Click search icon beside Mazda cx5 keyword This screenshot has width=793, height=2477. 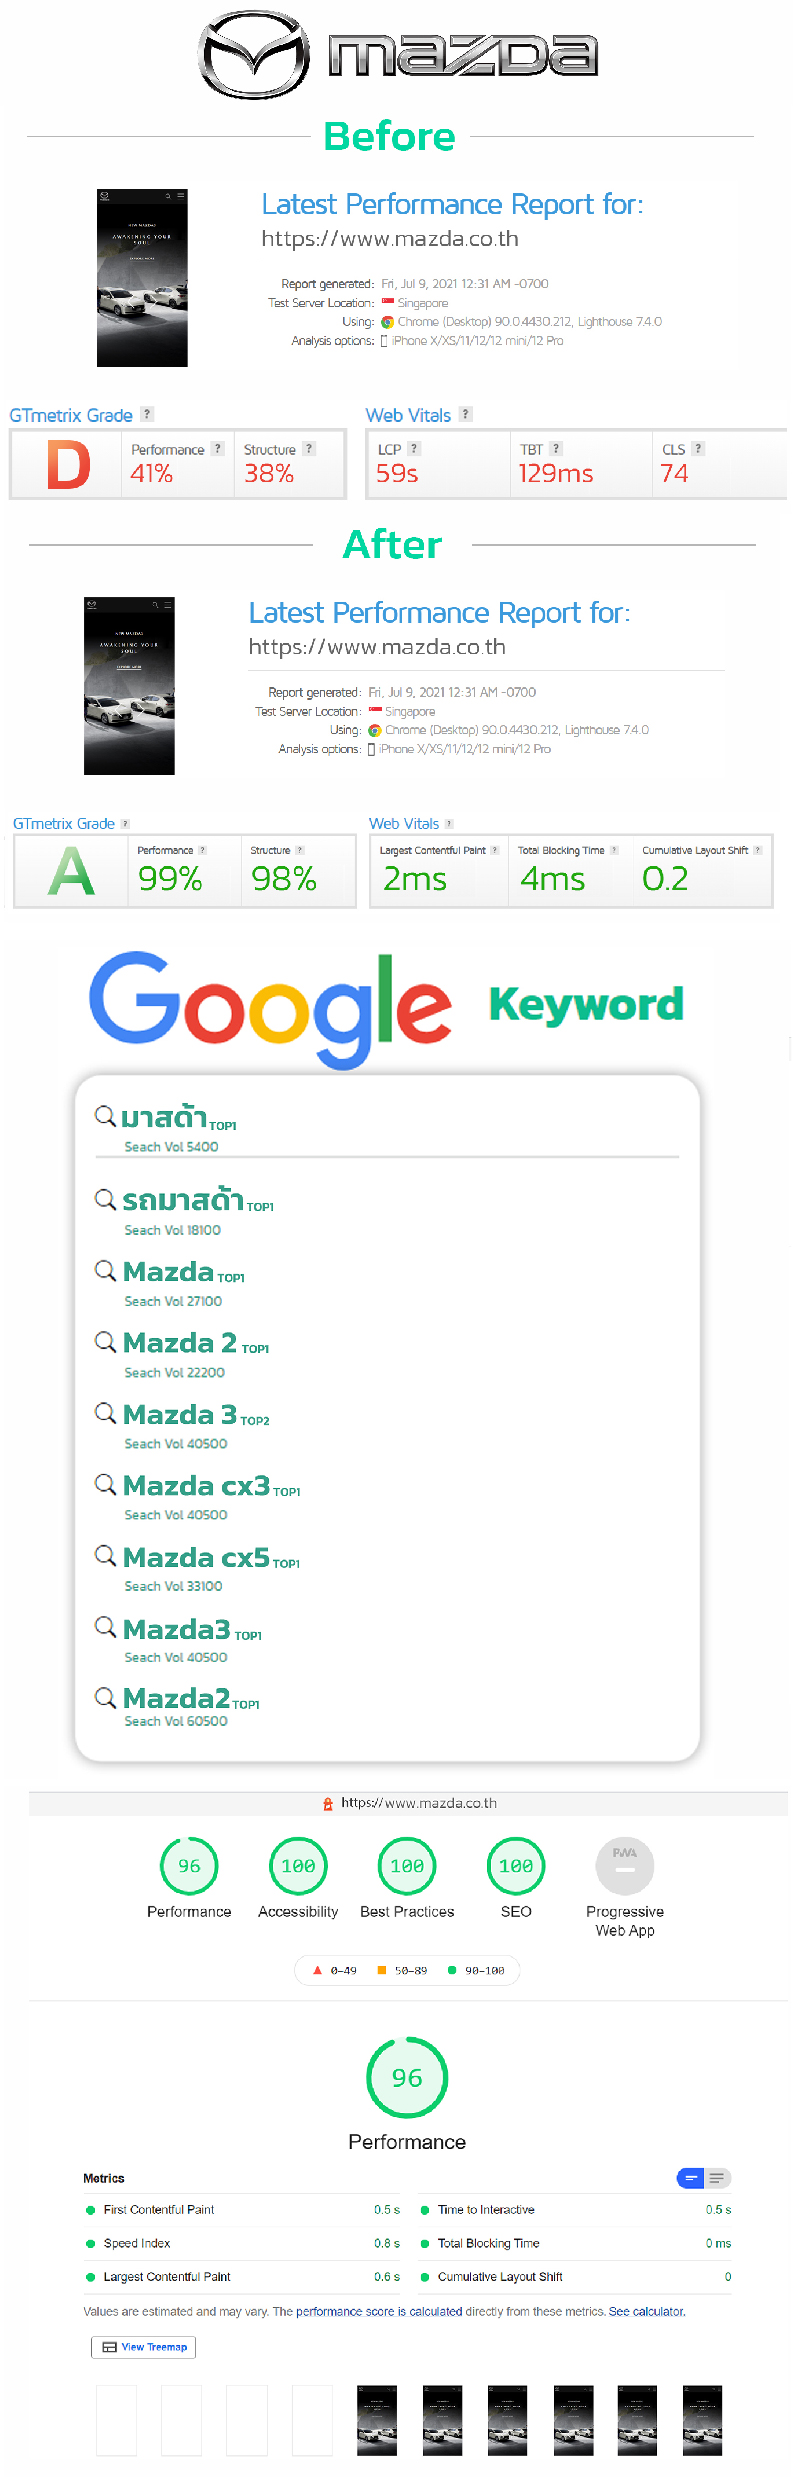(x=106, y=1556)
